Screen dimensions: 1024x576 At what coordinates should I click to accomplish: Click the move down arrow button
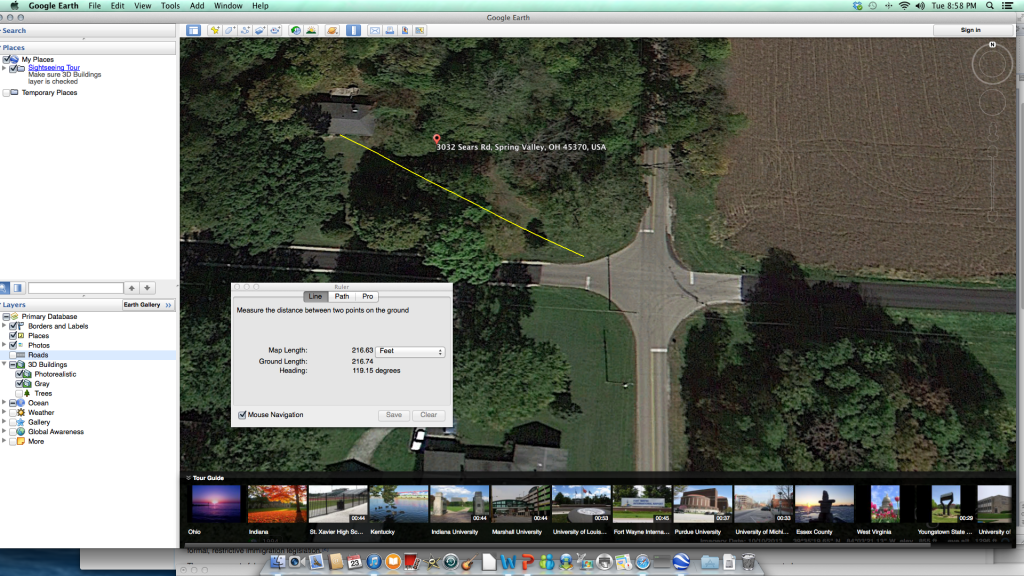pyautogui.click(x=148, y=288)
